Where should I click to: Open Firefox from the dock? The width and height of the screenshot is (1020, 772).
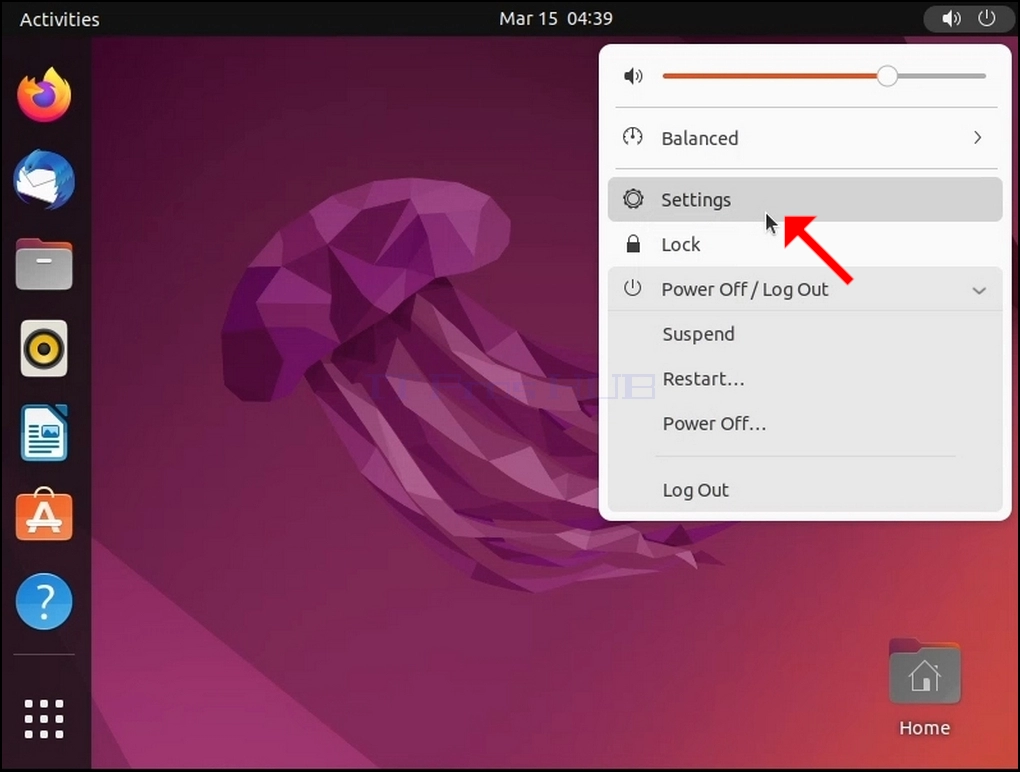click(x=44, y=96)
